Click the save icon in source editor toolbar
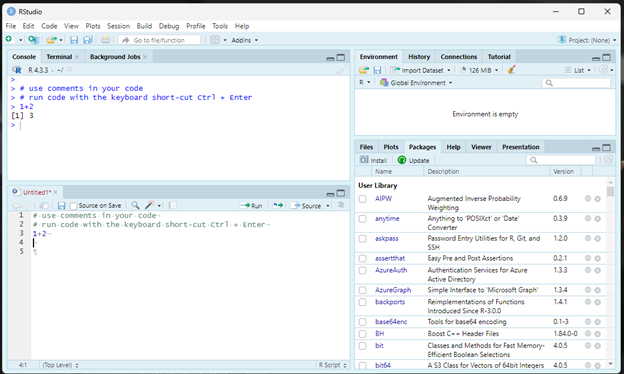The image size is (624, 374). tap(61, 205)
